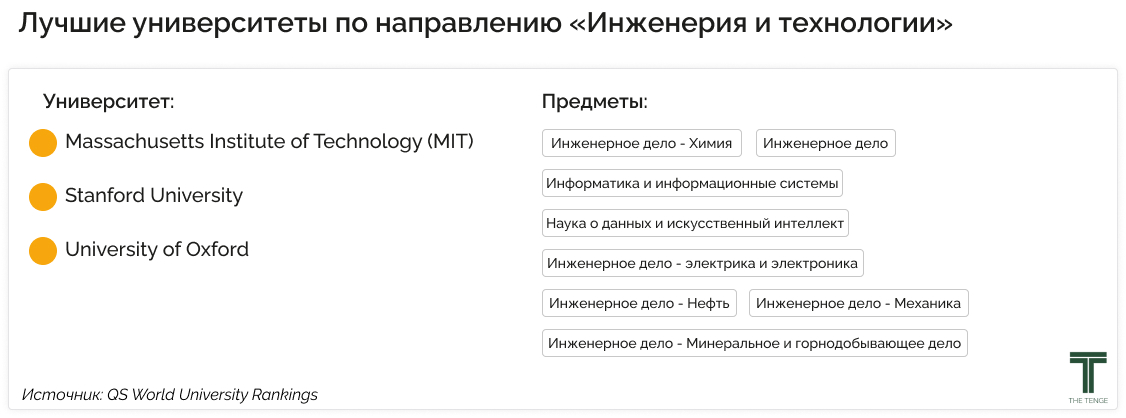
Task: Click the Университет: heading
Action: [109, 101]
